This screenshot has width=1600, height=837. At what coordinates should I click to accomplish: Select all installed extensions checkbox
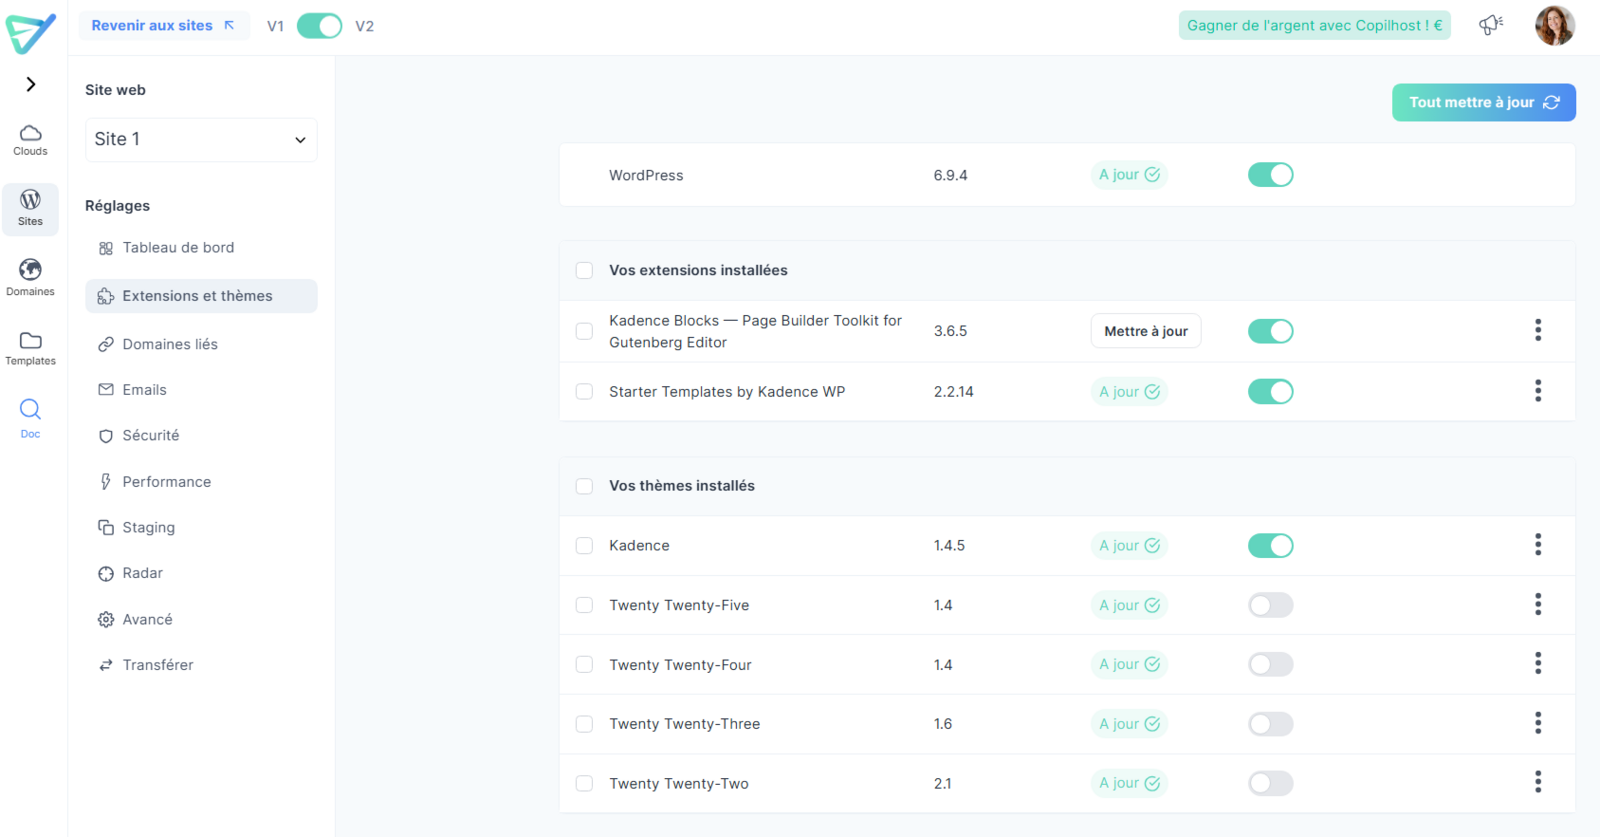(x=584, y=270)
